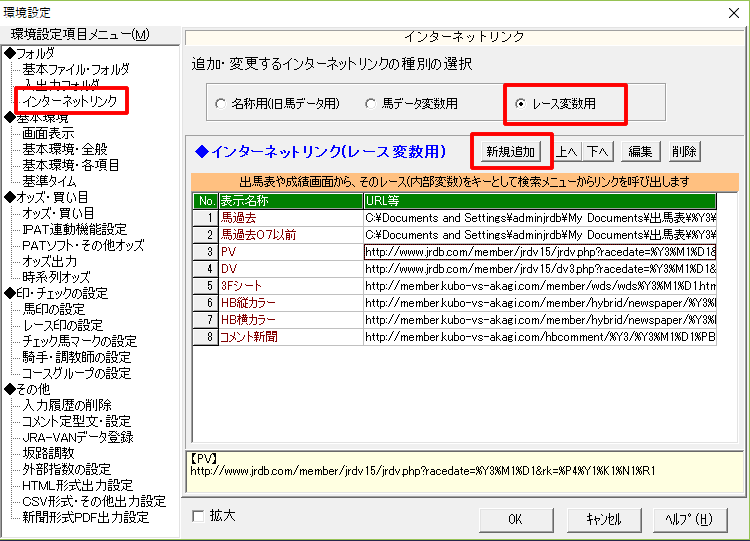
Task: Select the ◆印・チェックの設定 category heading
Action: point(56,293)
